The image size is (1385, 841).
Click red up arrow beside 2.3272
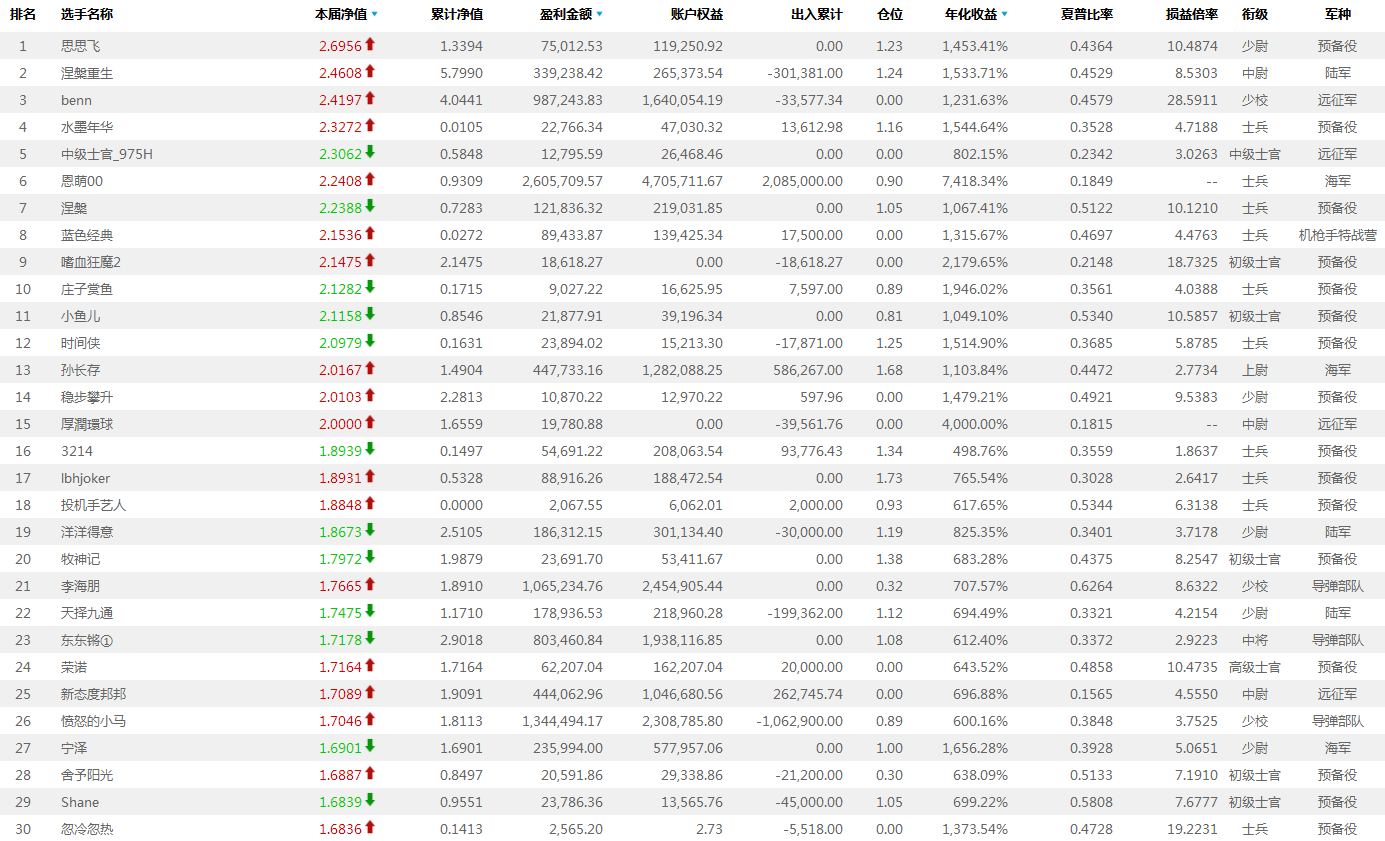tap(370, 125)
